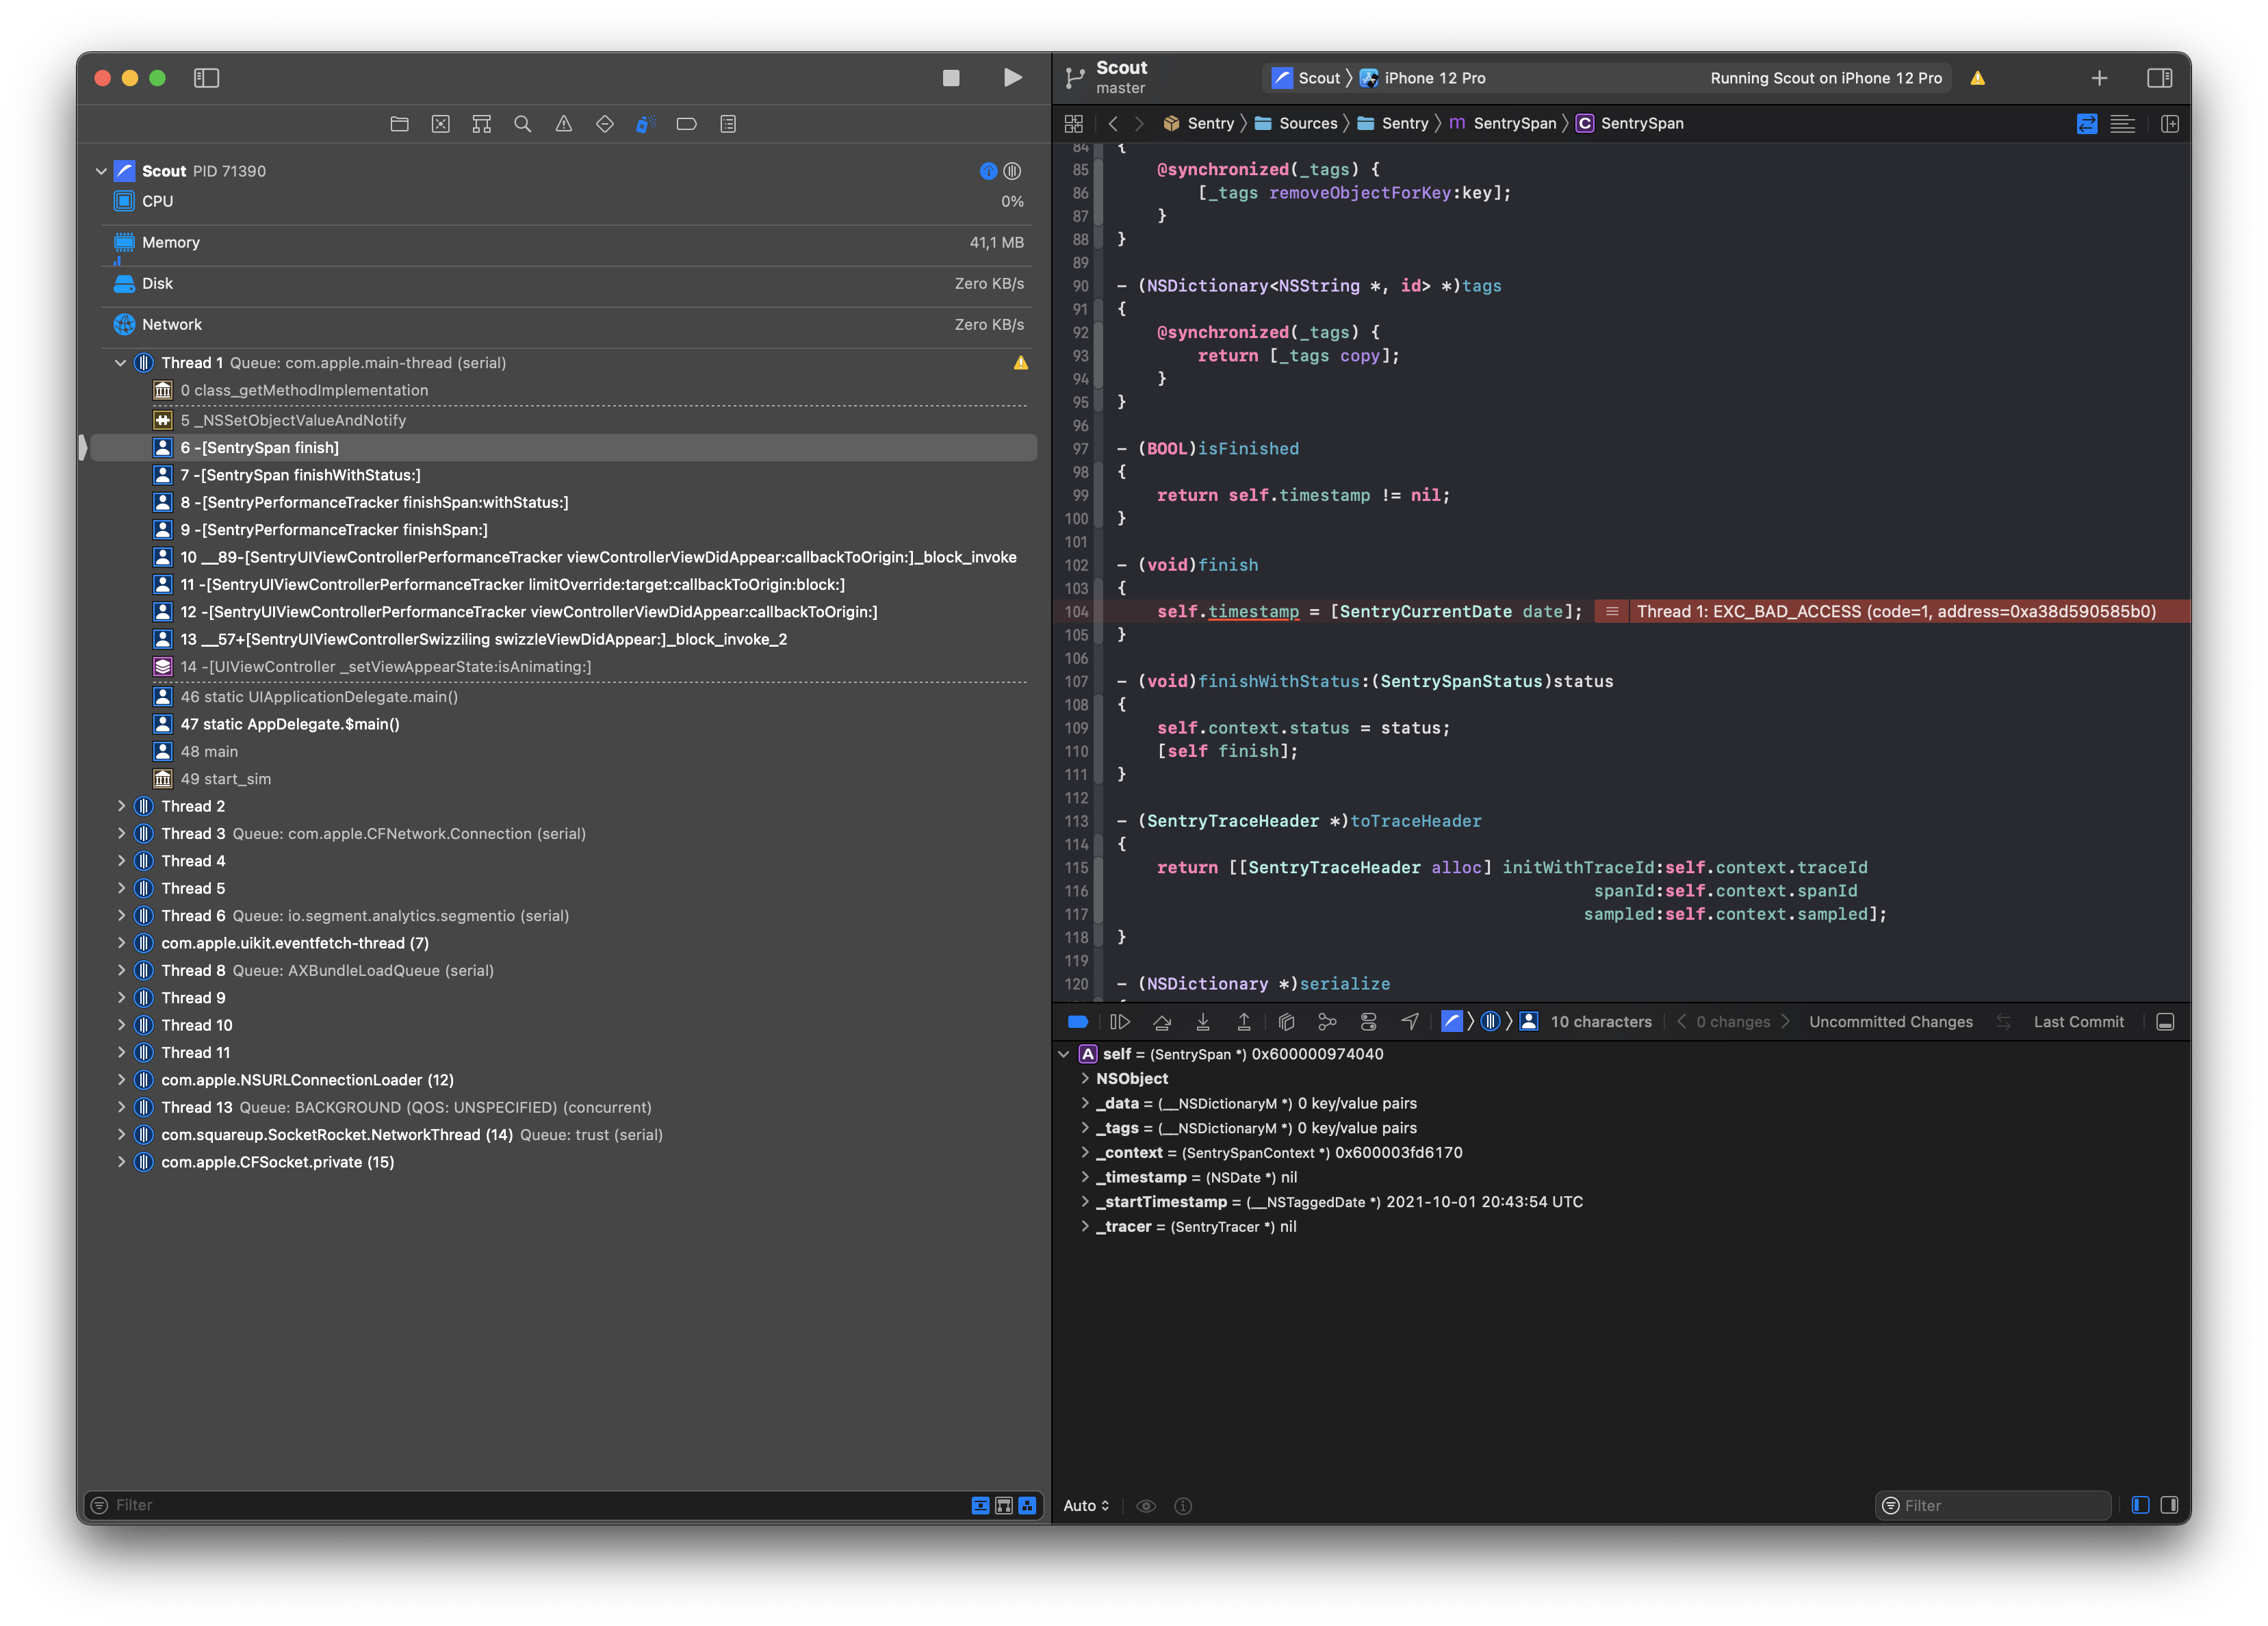Click the Step Into icon in debug bar
This screenshot has width=2268, height=1626.
[x=1203, y=1021]
